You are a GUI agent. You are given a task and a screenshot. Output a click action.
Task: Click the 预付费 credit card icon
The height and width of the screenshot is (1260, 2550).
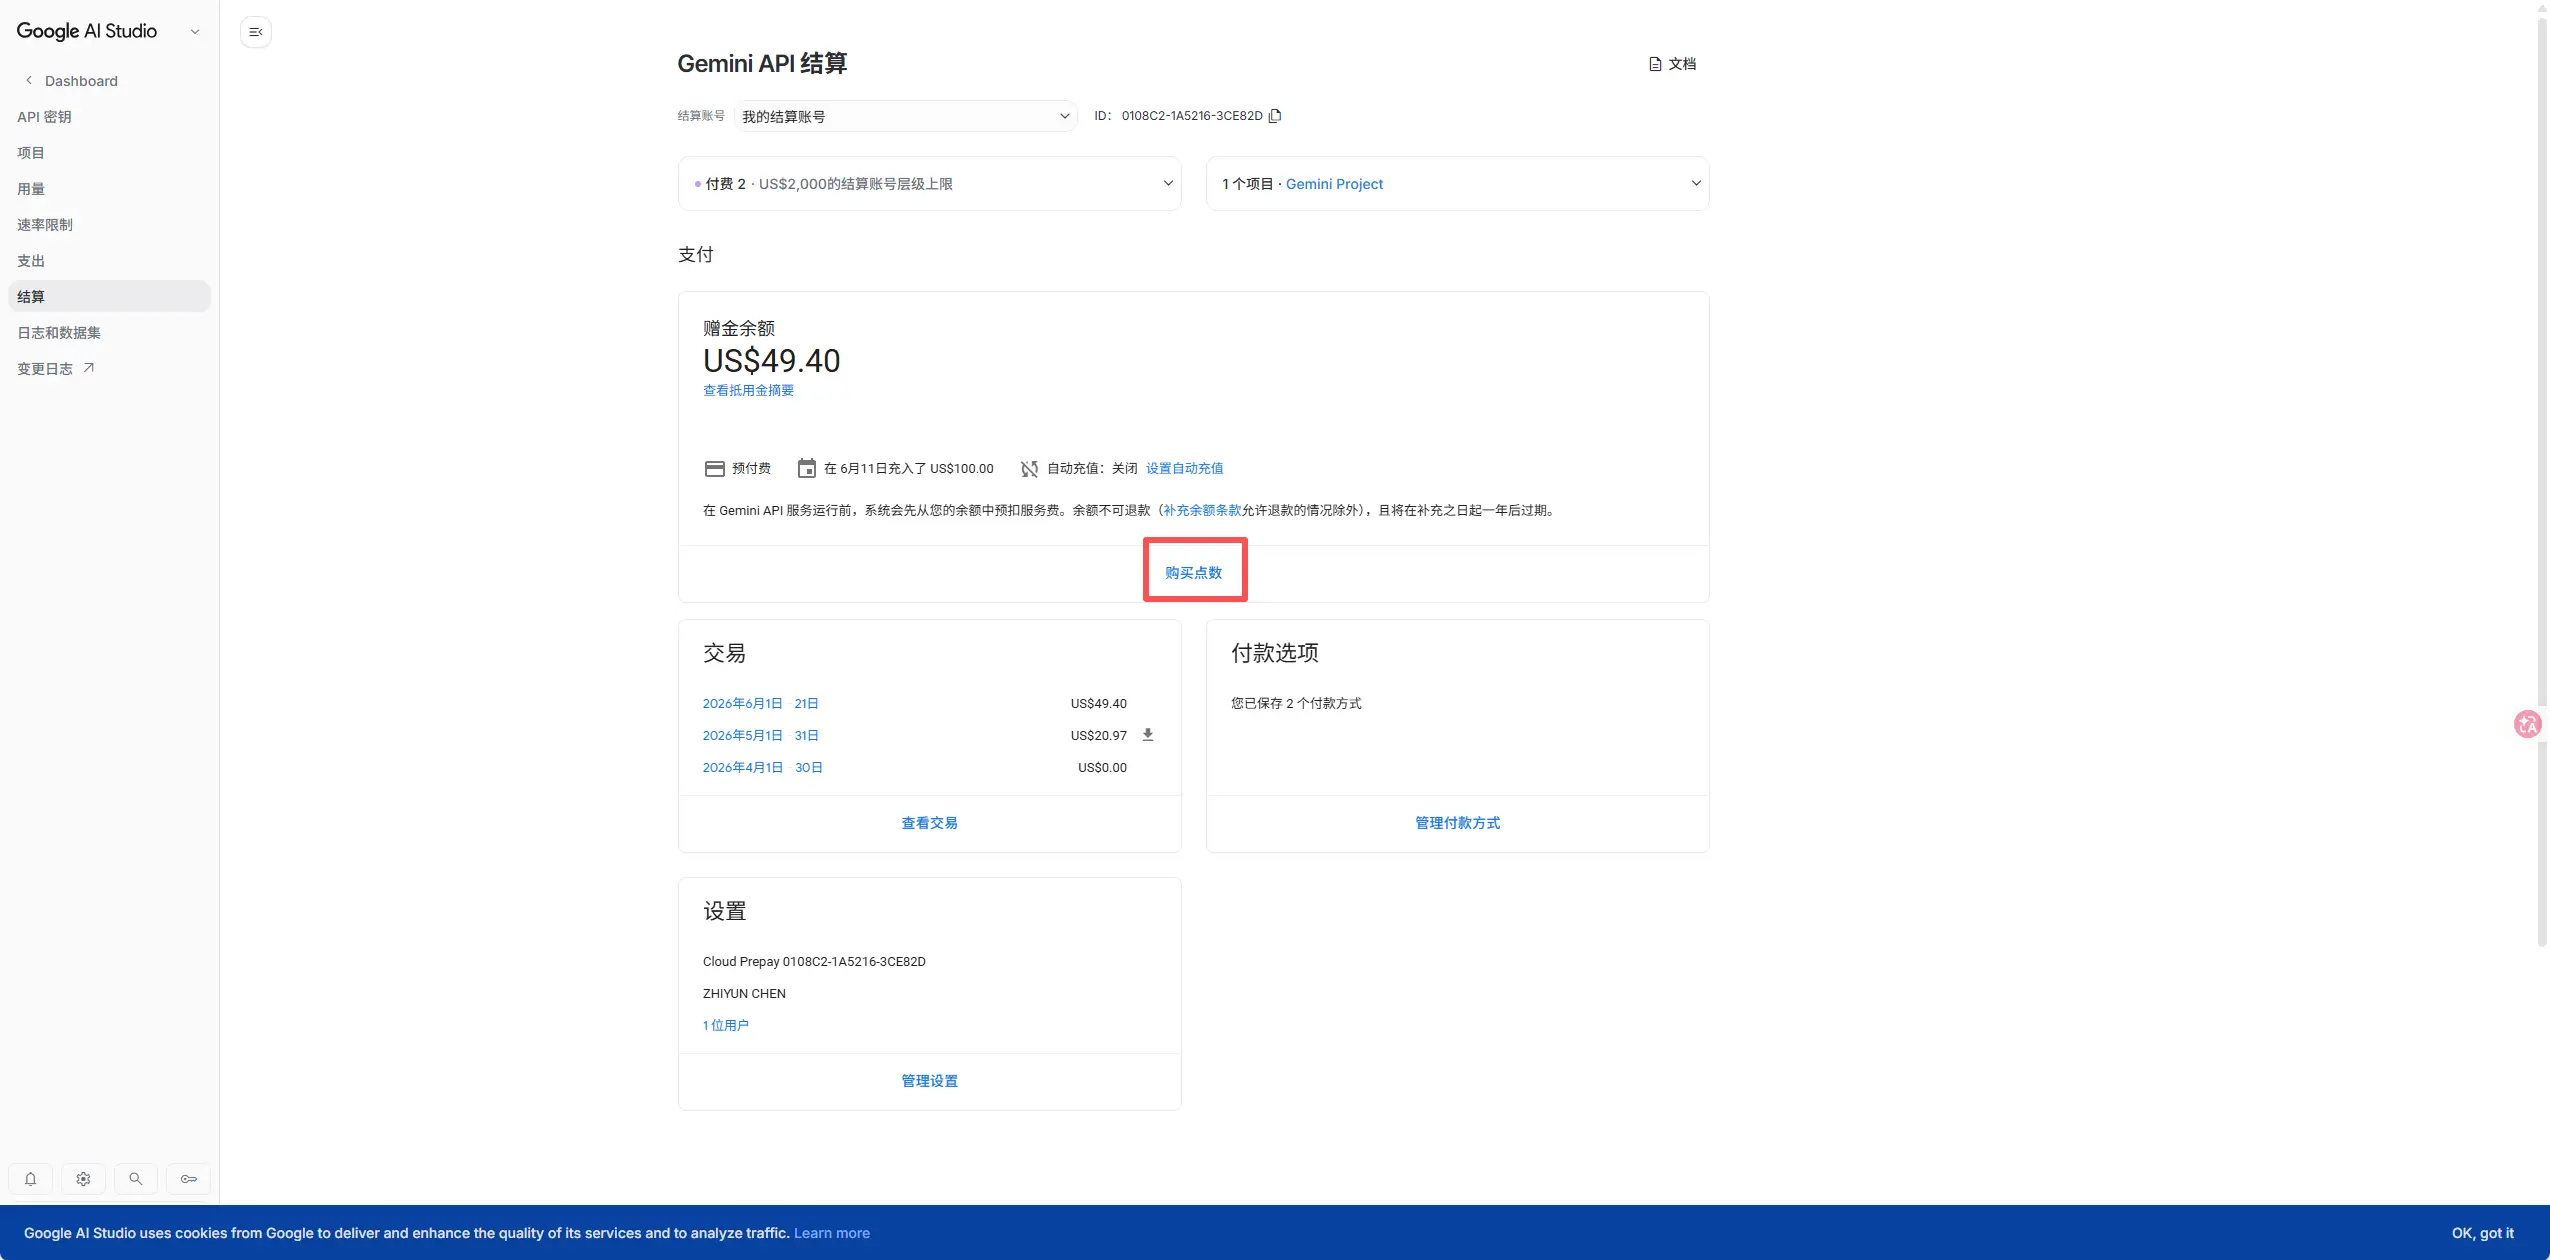tap(715, 469)
